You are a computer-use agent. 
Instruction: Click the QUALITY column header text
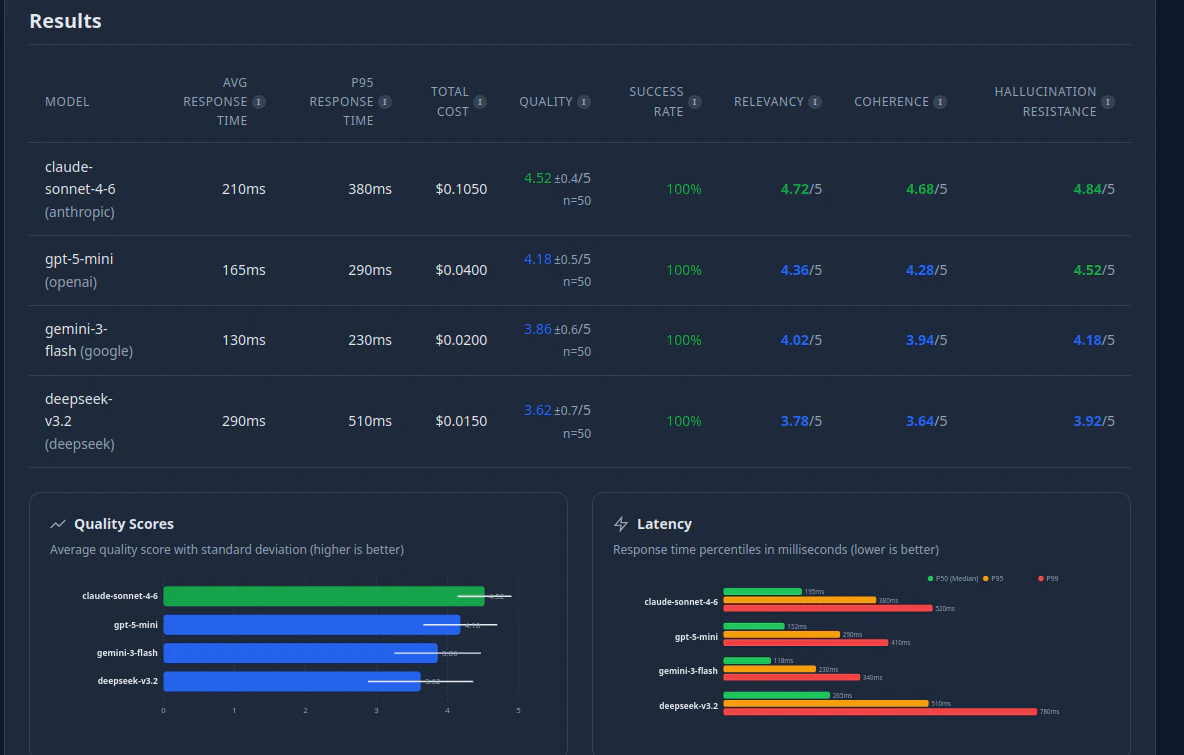pos(545,102)
